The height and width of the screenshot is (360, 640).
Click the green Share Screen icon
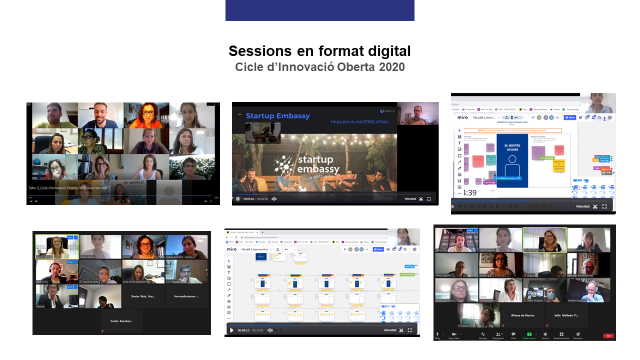tap(529, 334)
